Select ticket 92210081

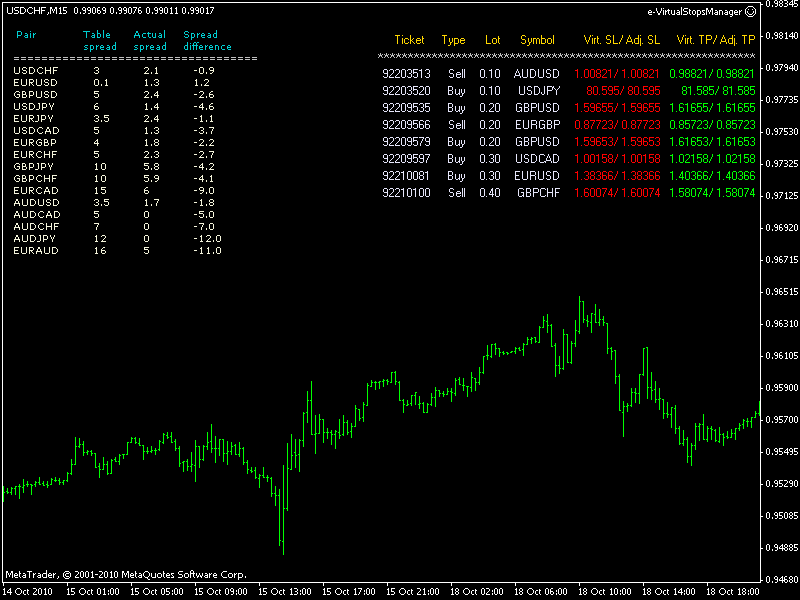(x=406, y=176)
